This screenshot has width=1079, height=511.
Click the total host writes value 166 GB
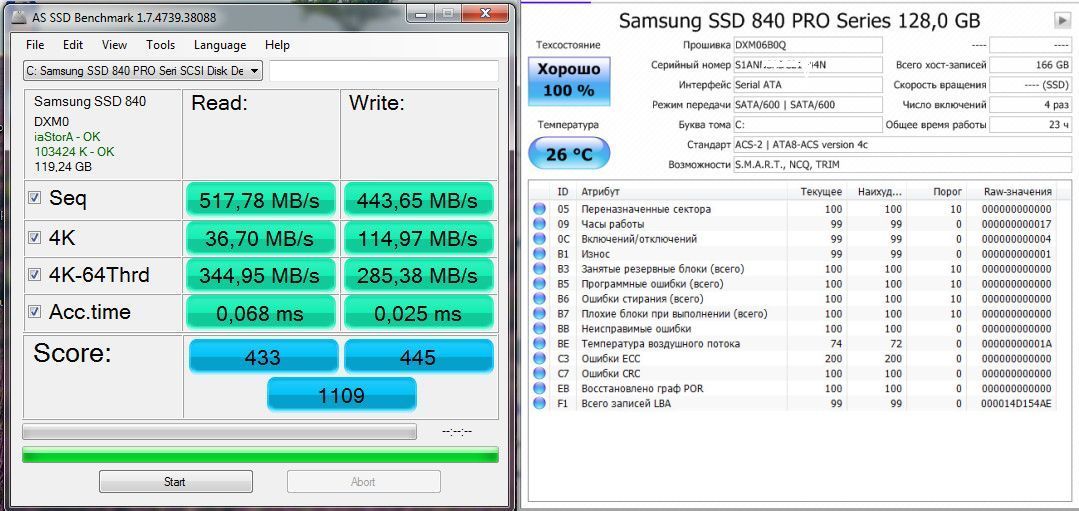(1030, 65)
